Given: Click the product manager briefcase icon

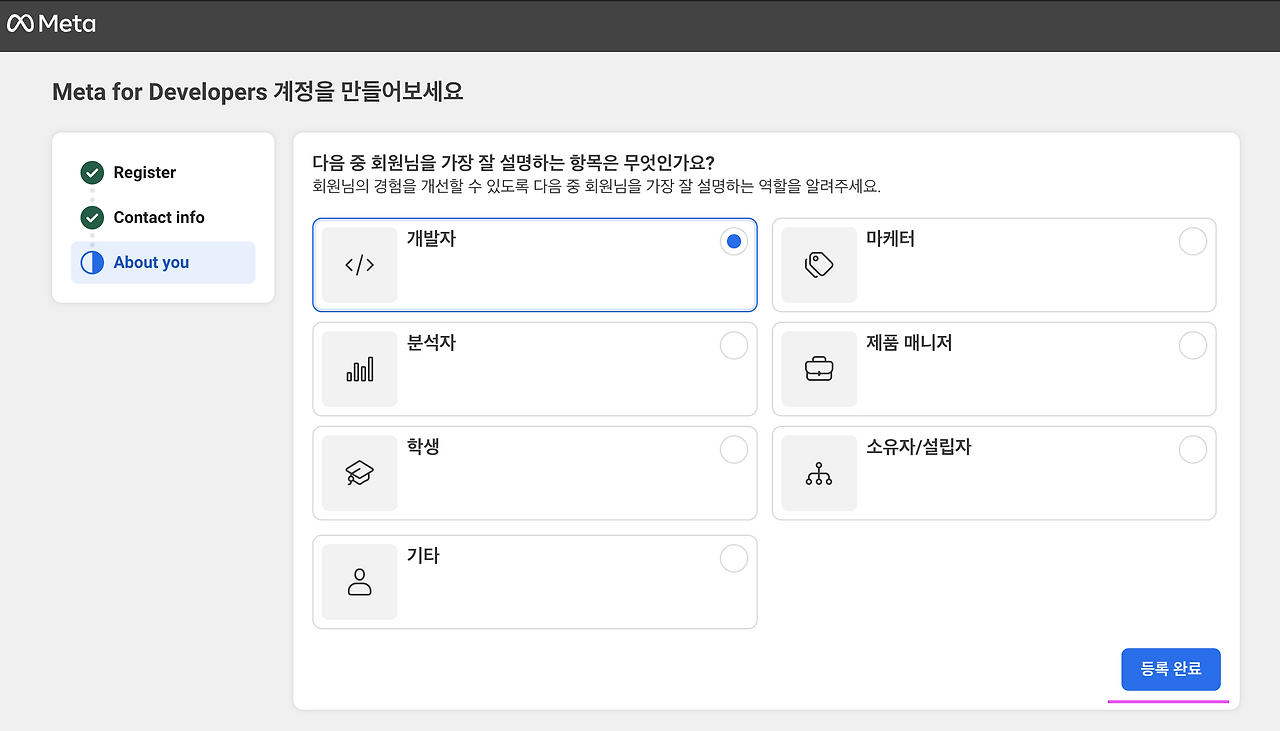Looking at the screenshot, I should click(x=819, y=369).
